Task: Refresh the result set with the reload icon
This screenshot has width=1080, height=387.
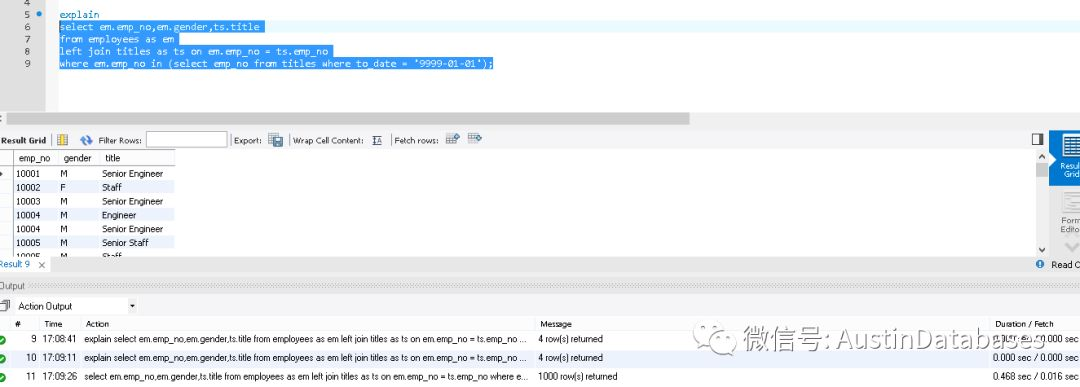Action: [86, 140]
